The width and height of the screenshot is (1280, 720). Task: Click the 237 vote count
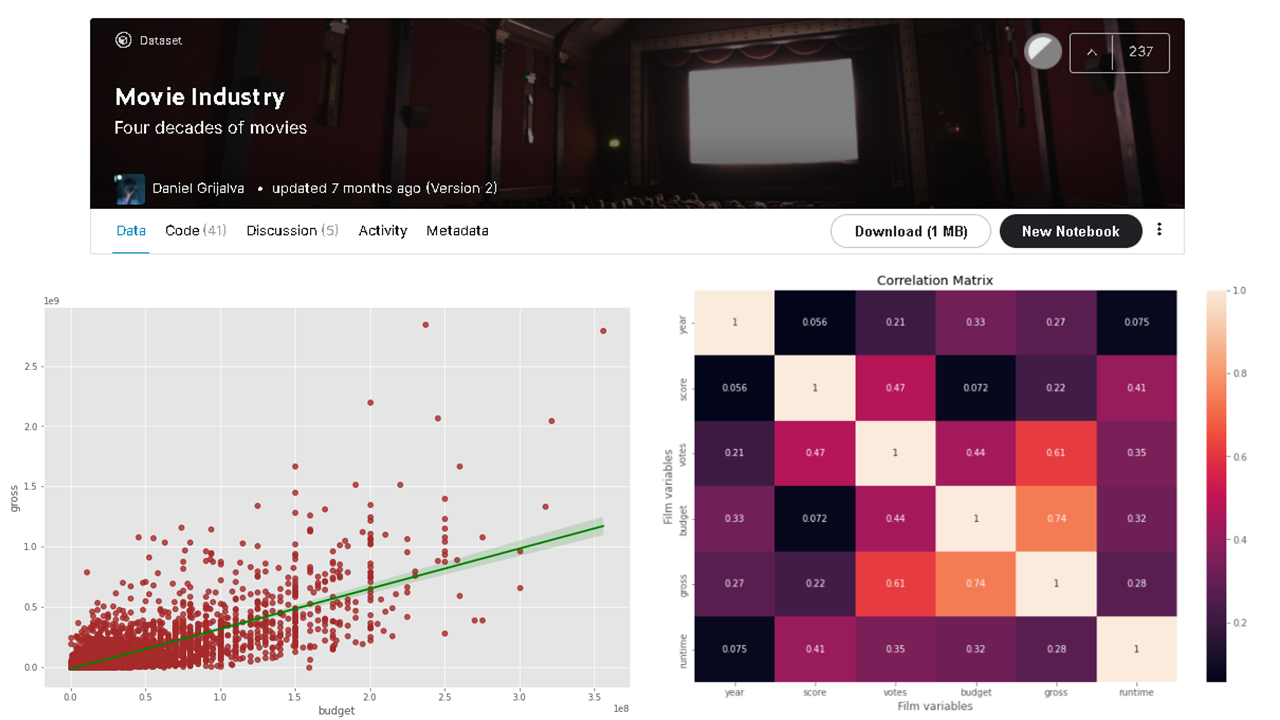1141,52
